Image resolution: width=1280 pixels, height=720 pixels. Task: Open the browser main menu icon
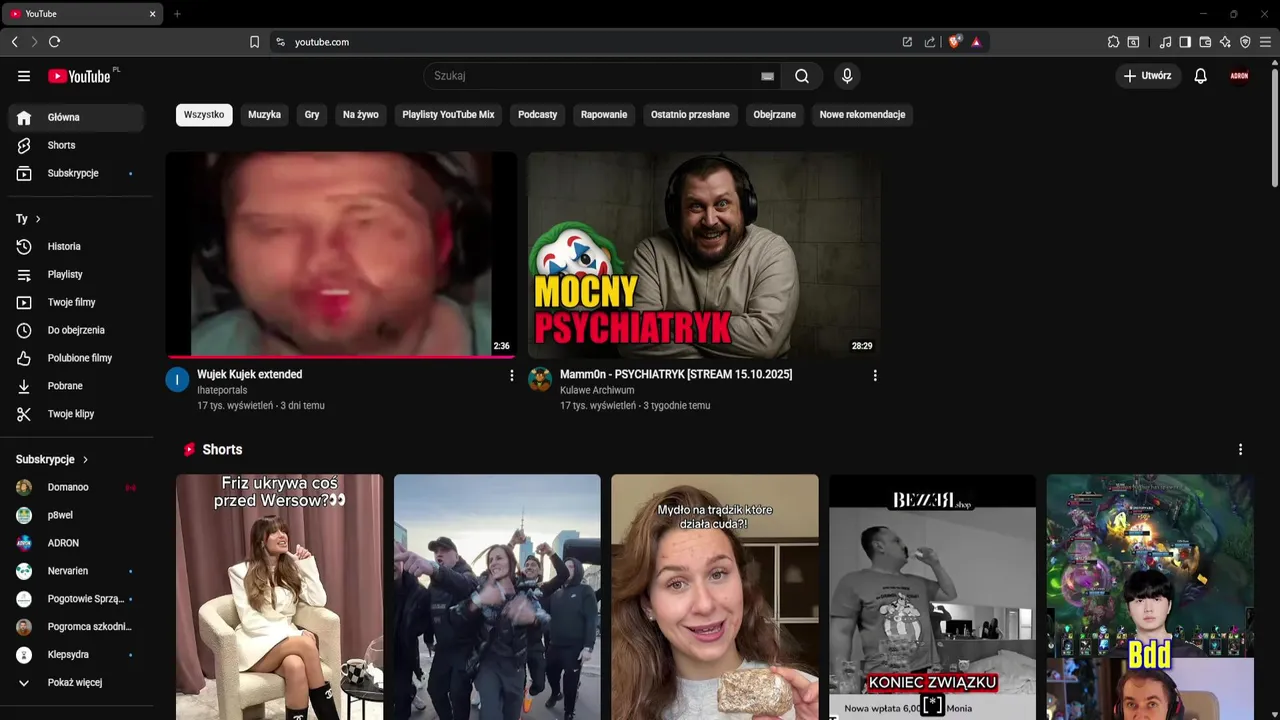[1266, 42]
